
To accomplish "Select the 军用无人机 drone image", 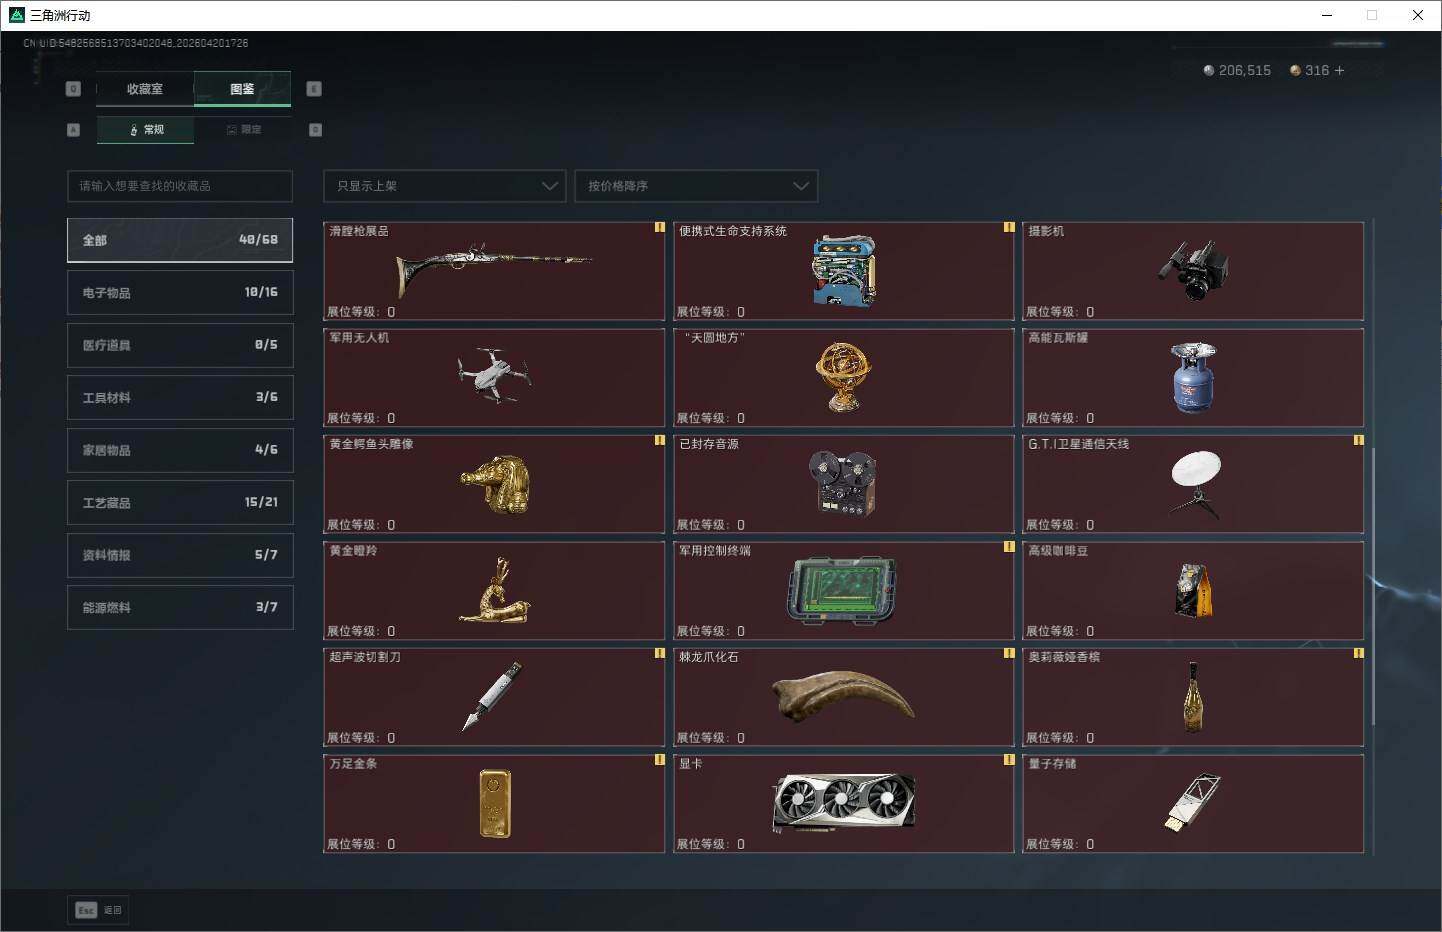I will [494, 376].
